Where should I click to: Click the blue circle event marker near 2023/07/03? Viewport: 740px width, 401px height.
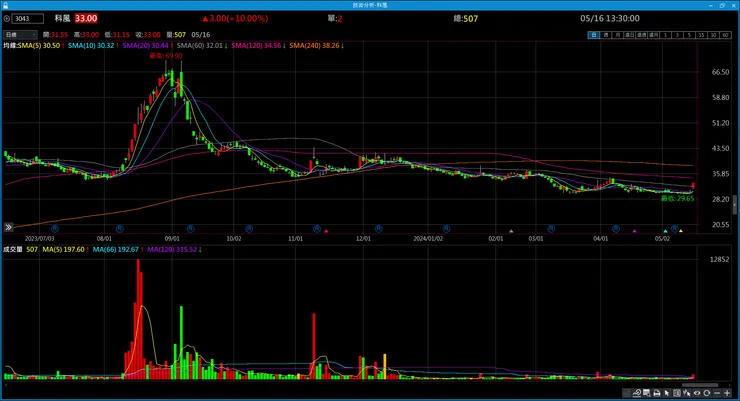pyautogui.click(x=55, y=228)
